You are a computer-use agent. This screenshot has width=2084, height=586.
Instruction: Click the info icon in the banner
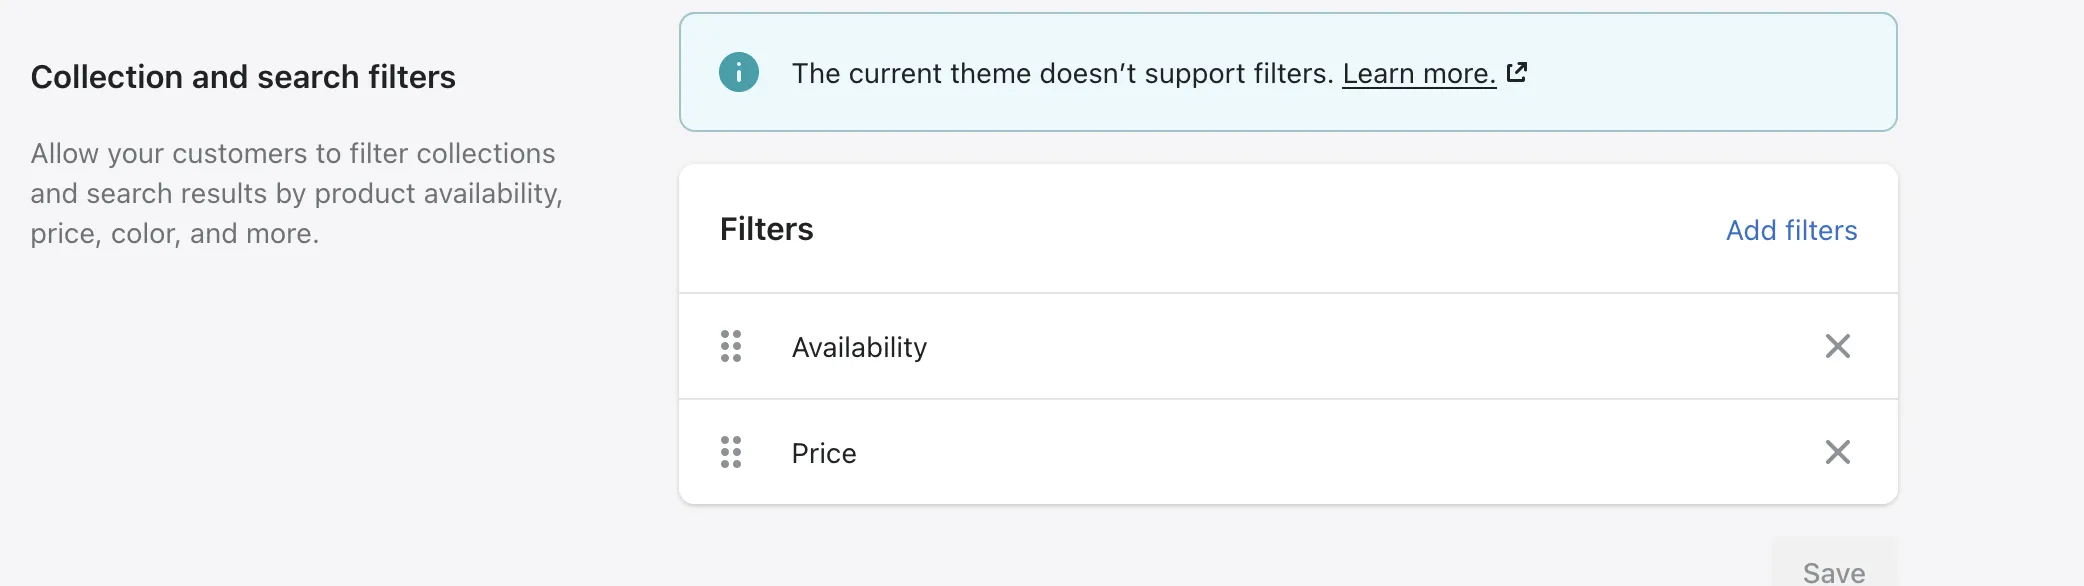pos(739,72)
